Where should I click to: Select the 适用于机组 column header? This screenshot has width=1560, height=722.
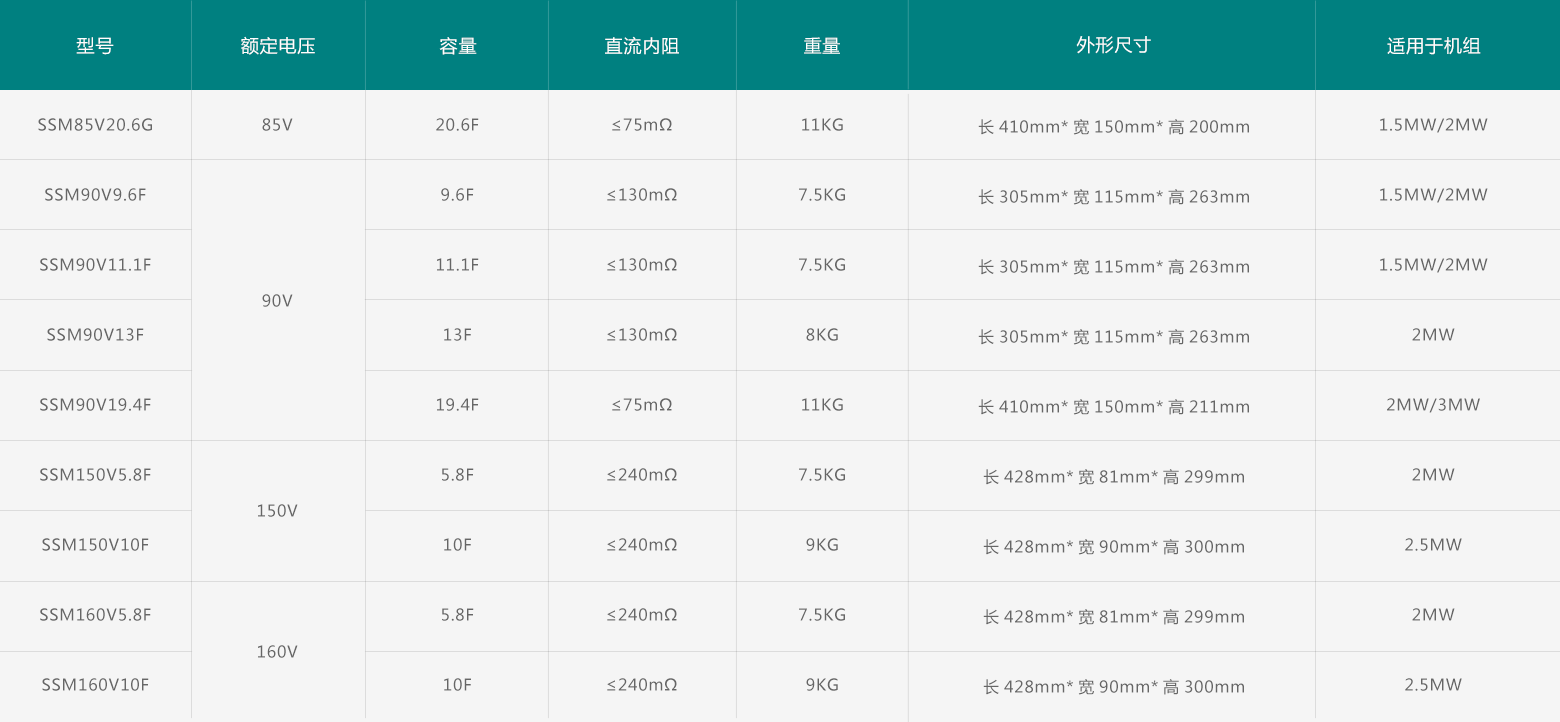[1433, 46]
